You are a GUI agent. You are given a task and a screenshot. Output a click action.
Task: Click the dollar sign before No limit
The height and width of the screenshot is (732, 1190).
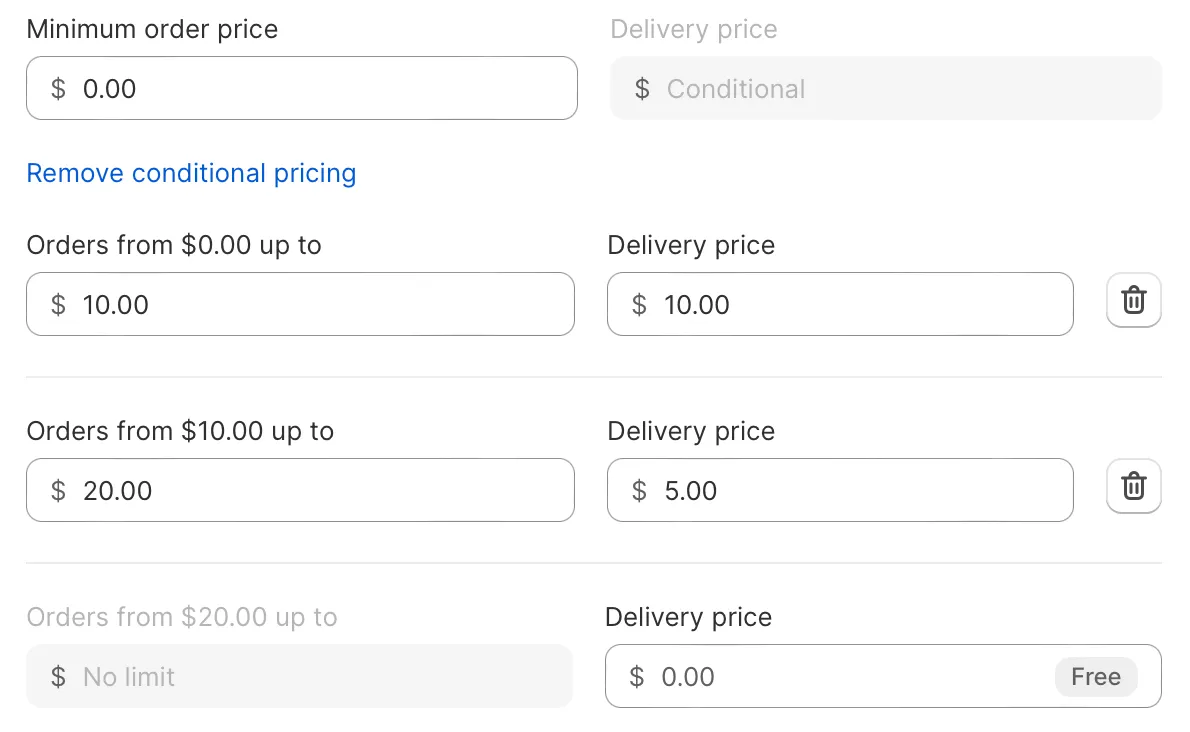point(58,677)
